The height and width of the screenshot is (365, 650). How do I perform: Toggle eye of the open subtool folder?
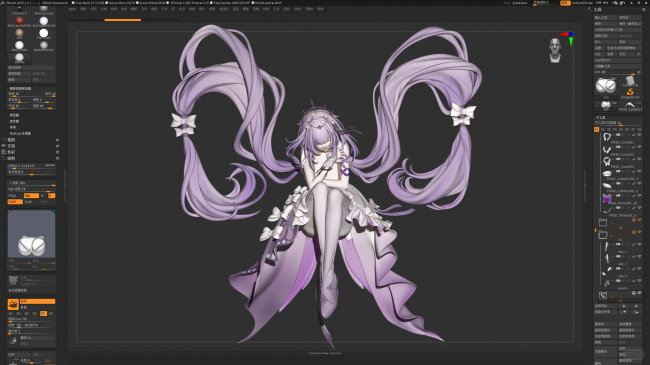(x=639, y=232)
